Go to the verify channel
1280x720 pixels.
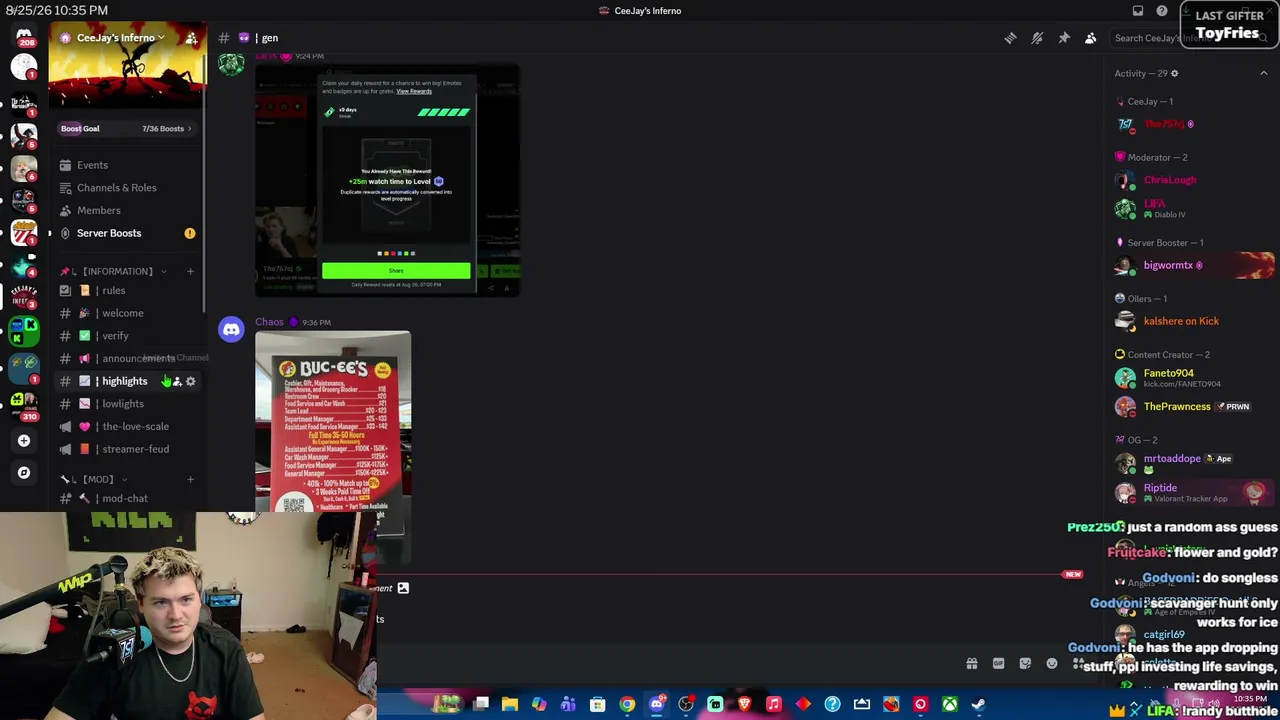(126, 336)
